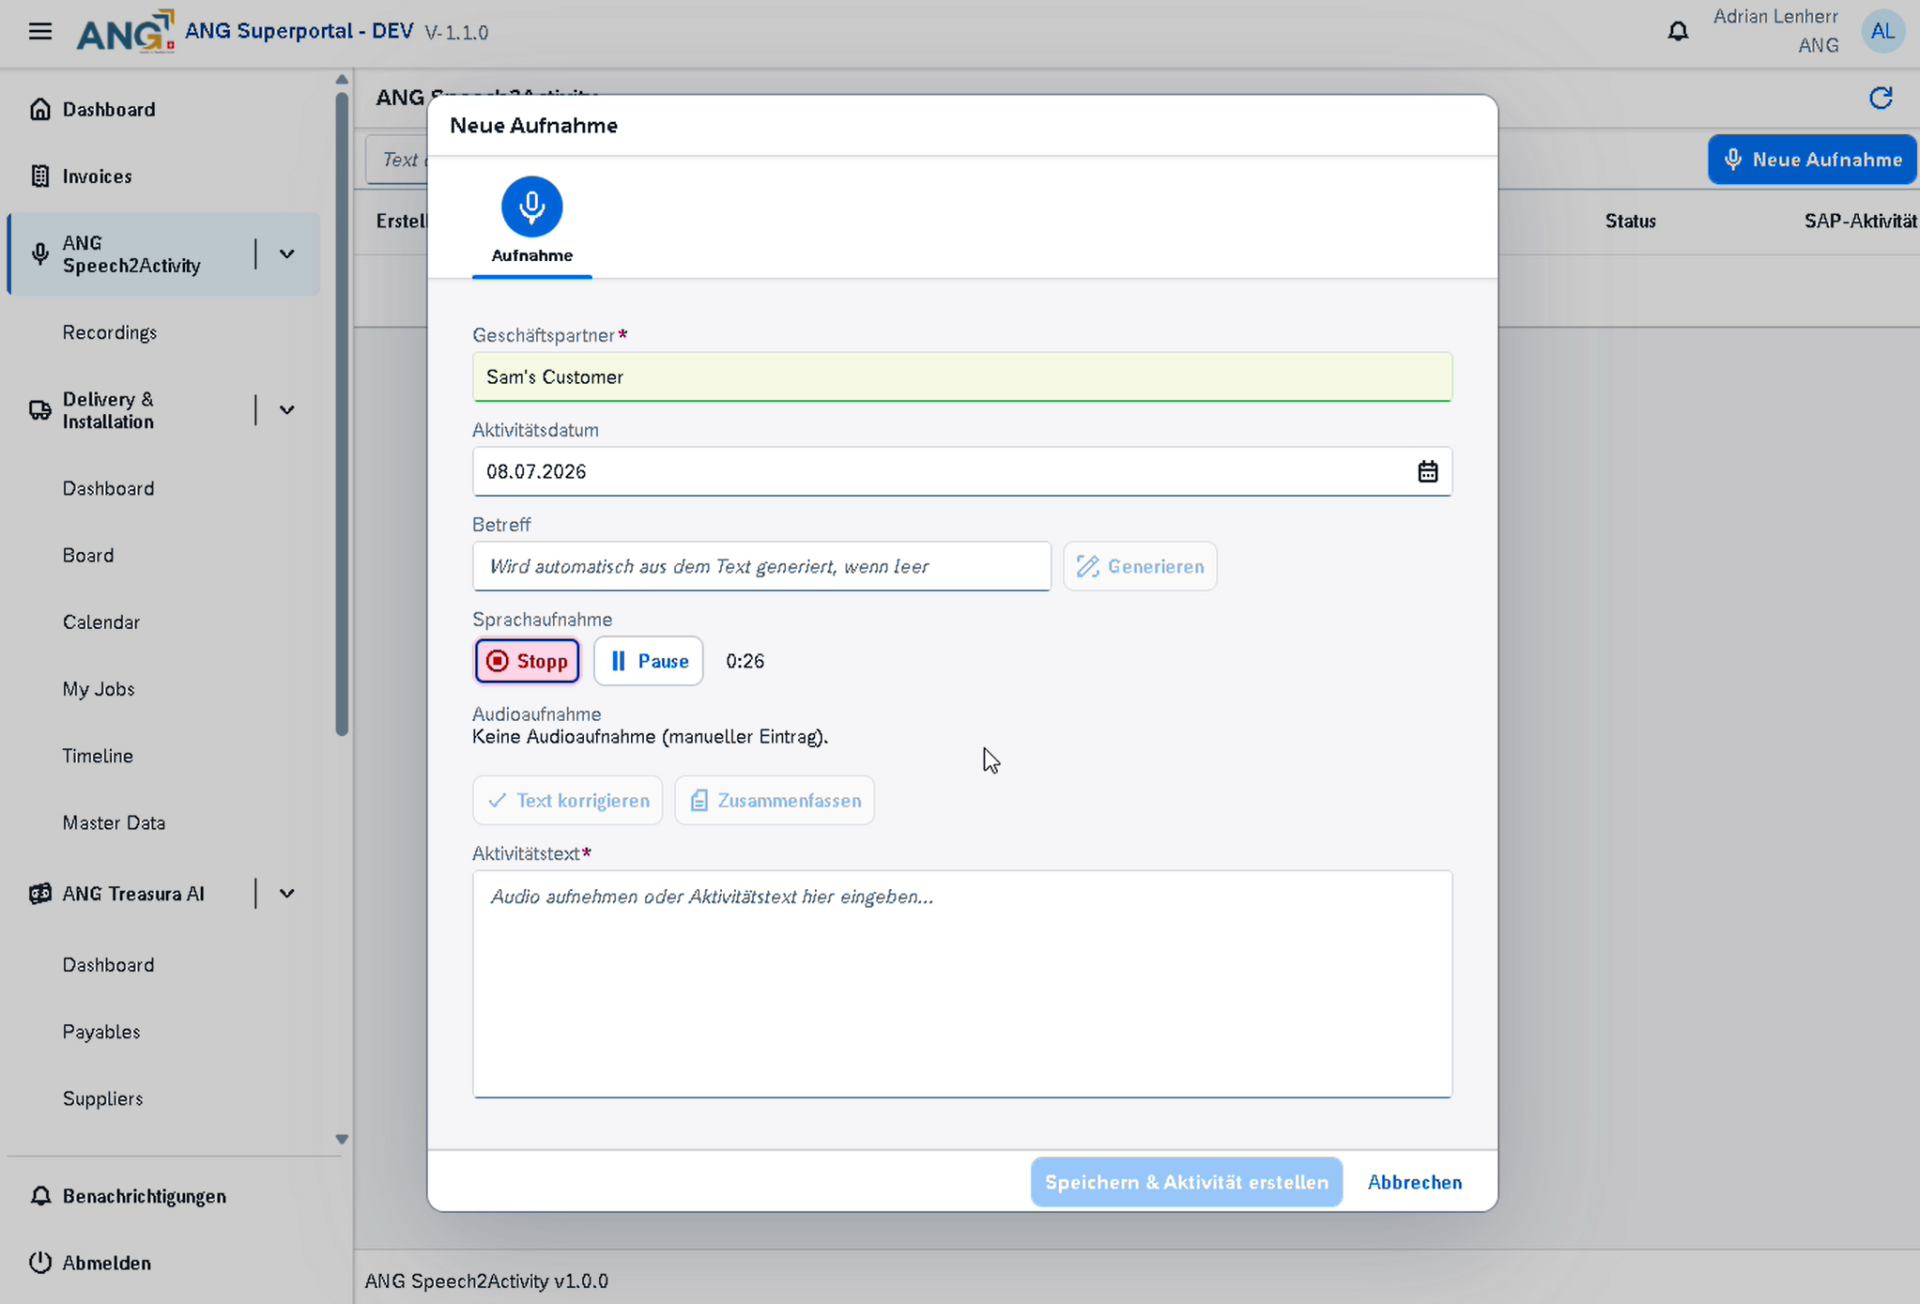Click the sidebar scrollbar down arrow
The image size is (1920, 1304).
pyautogui.click(x=342, y=1139)
